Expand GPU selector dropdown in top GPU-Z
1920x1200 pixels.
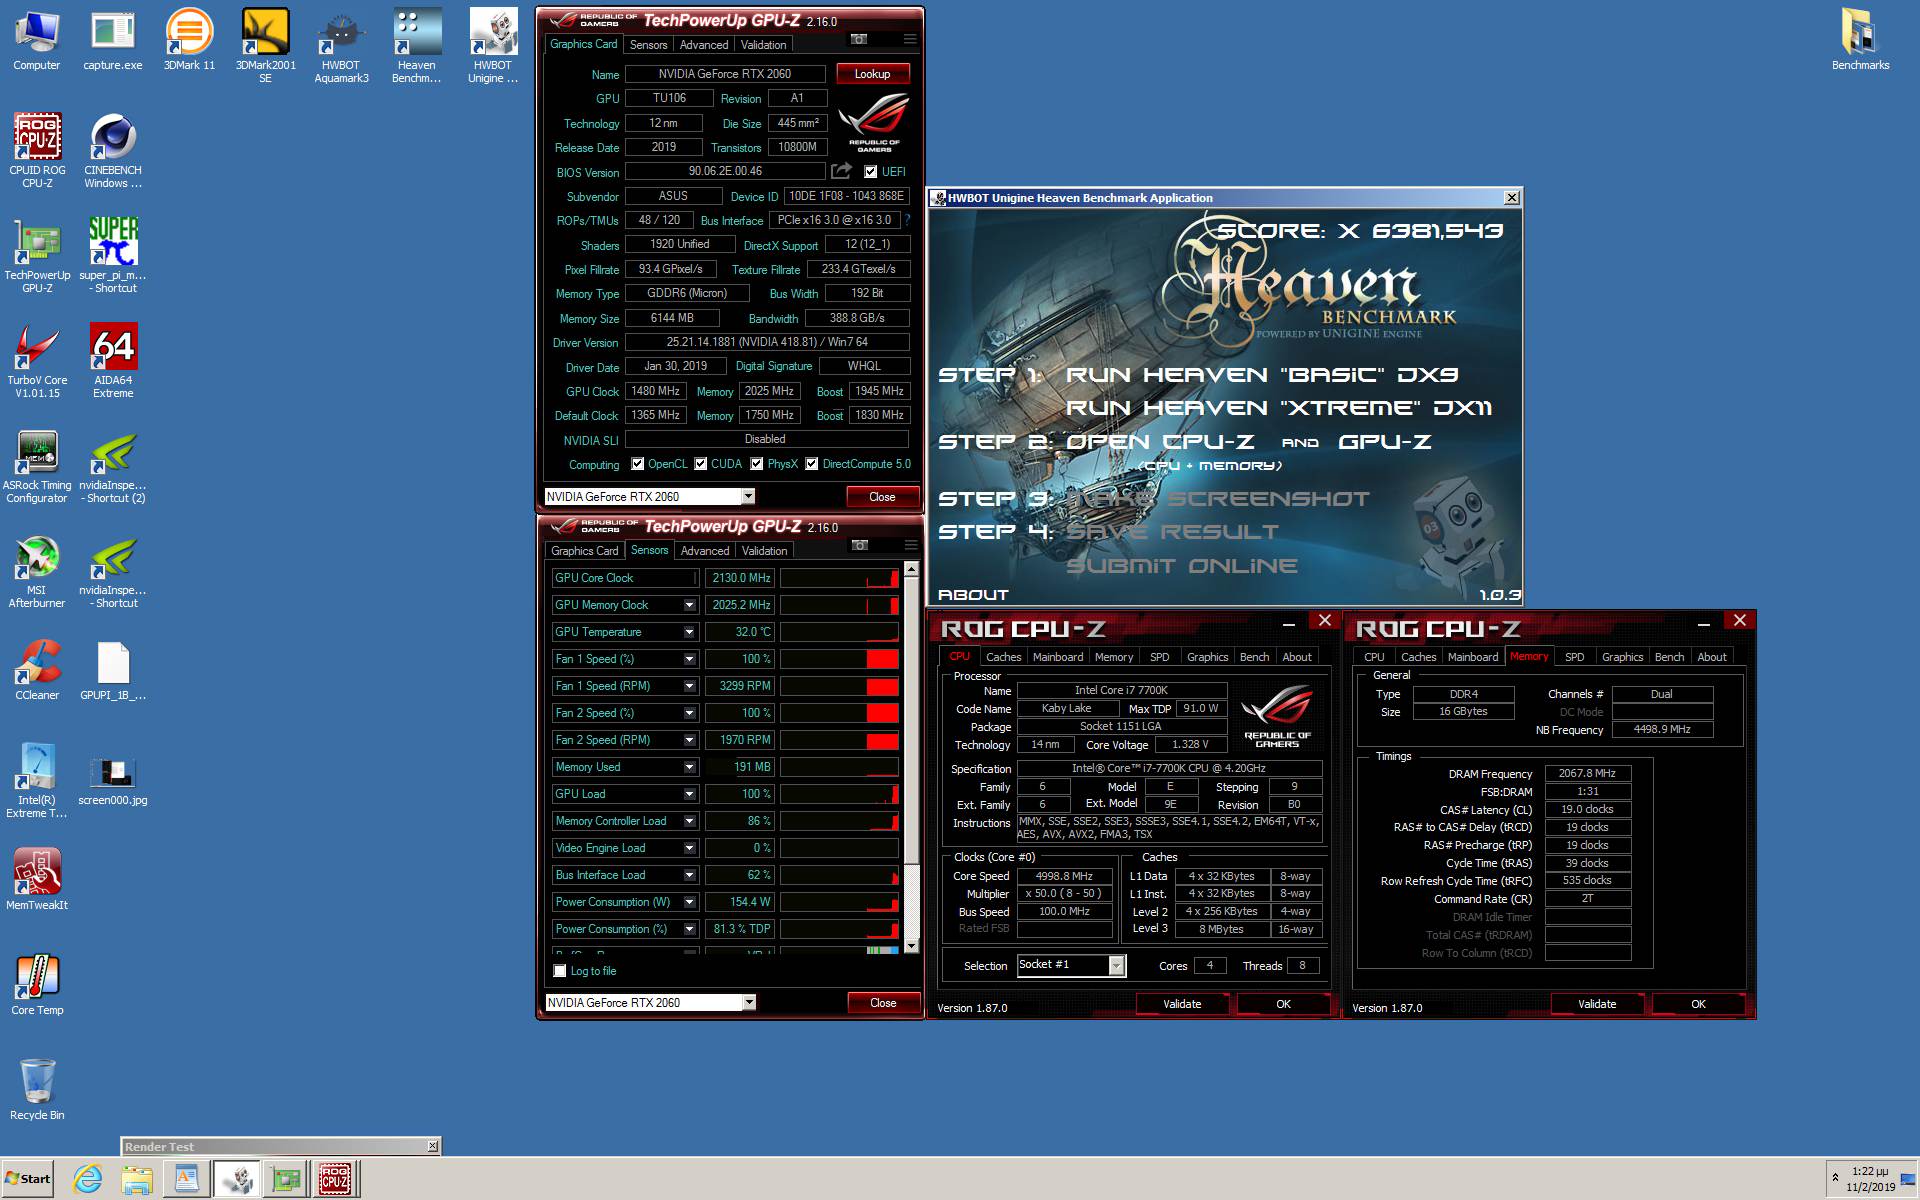pyautogui.click(x=747, y=496)
